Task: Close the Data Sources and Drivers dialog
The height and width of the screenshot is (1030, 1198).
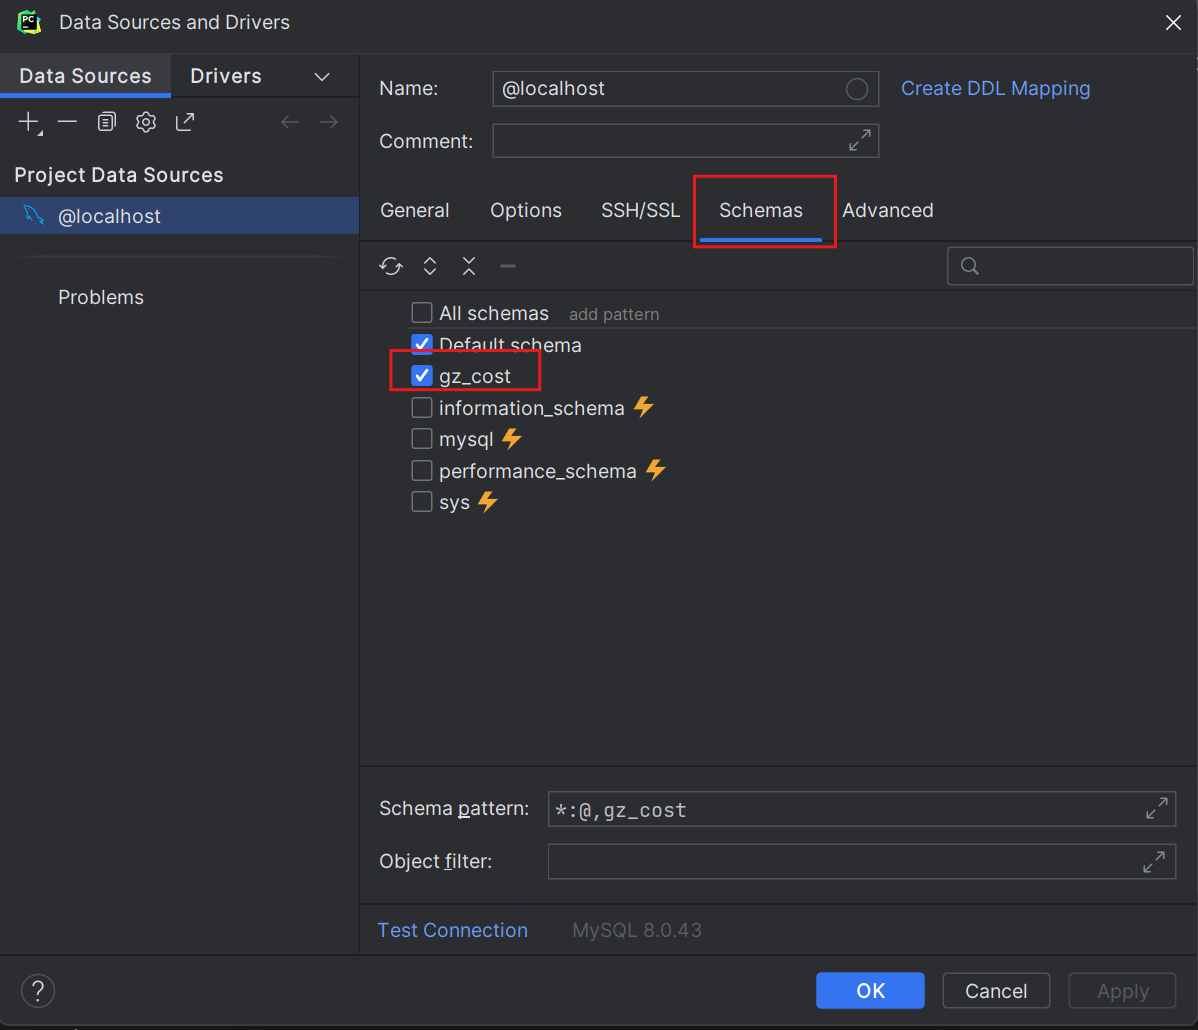Action: click(x=1174, y=22)
